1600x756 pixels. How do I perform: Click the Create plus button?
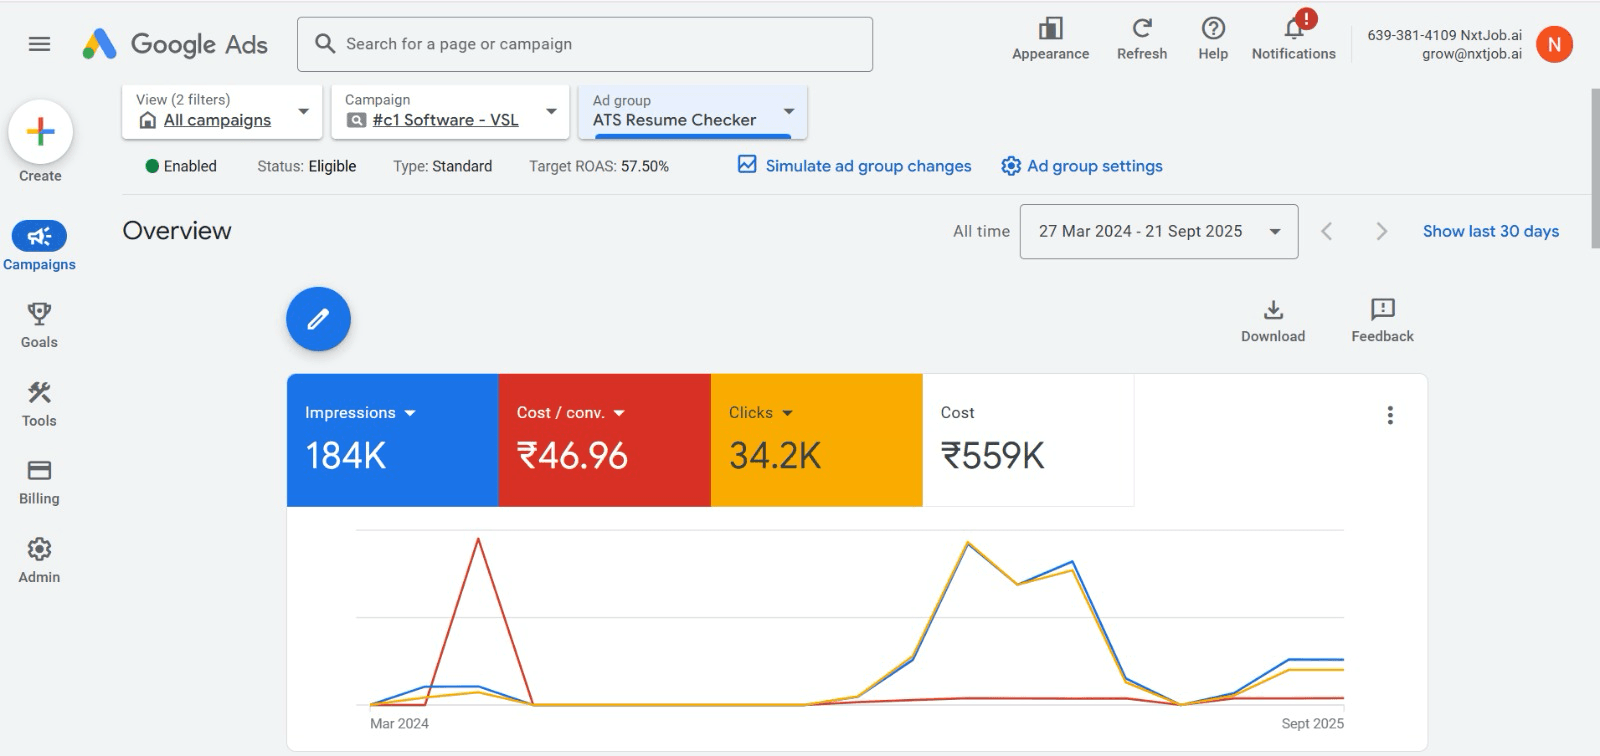tap(41, 132)
